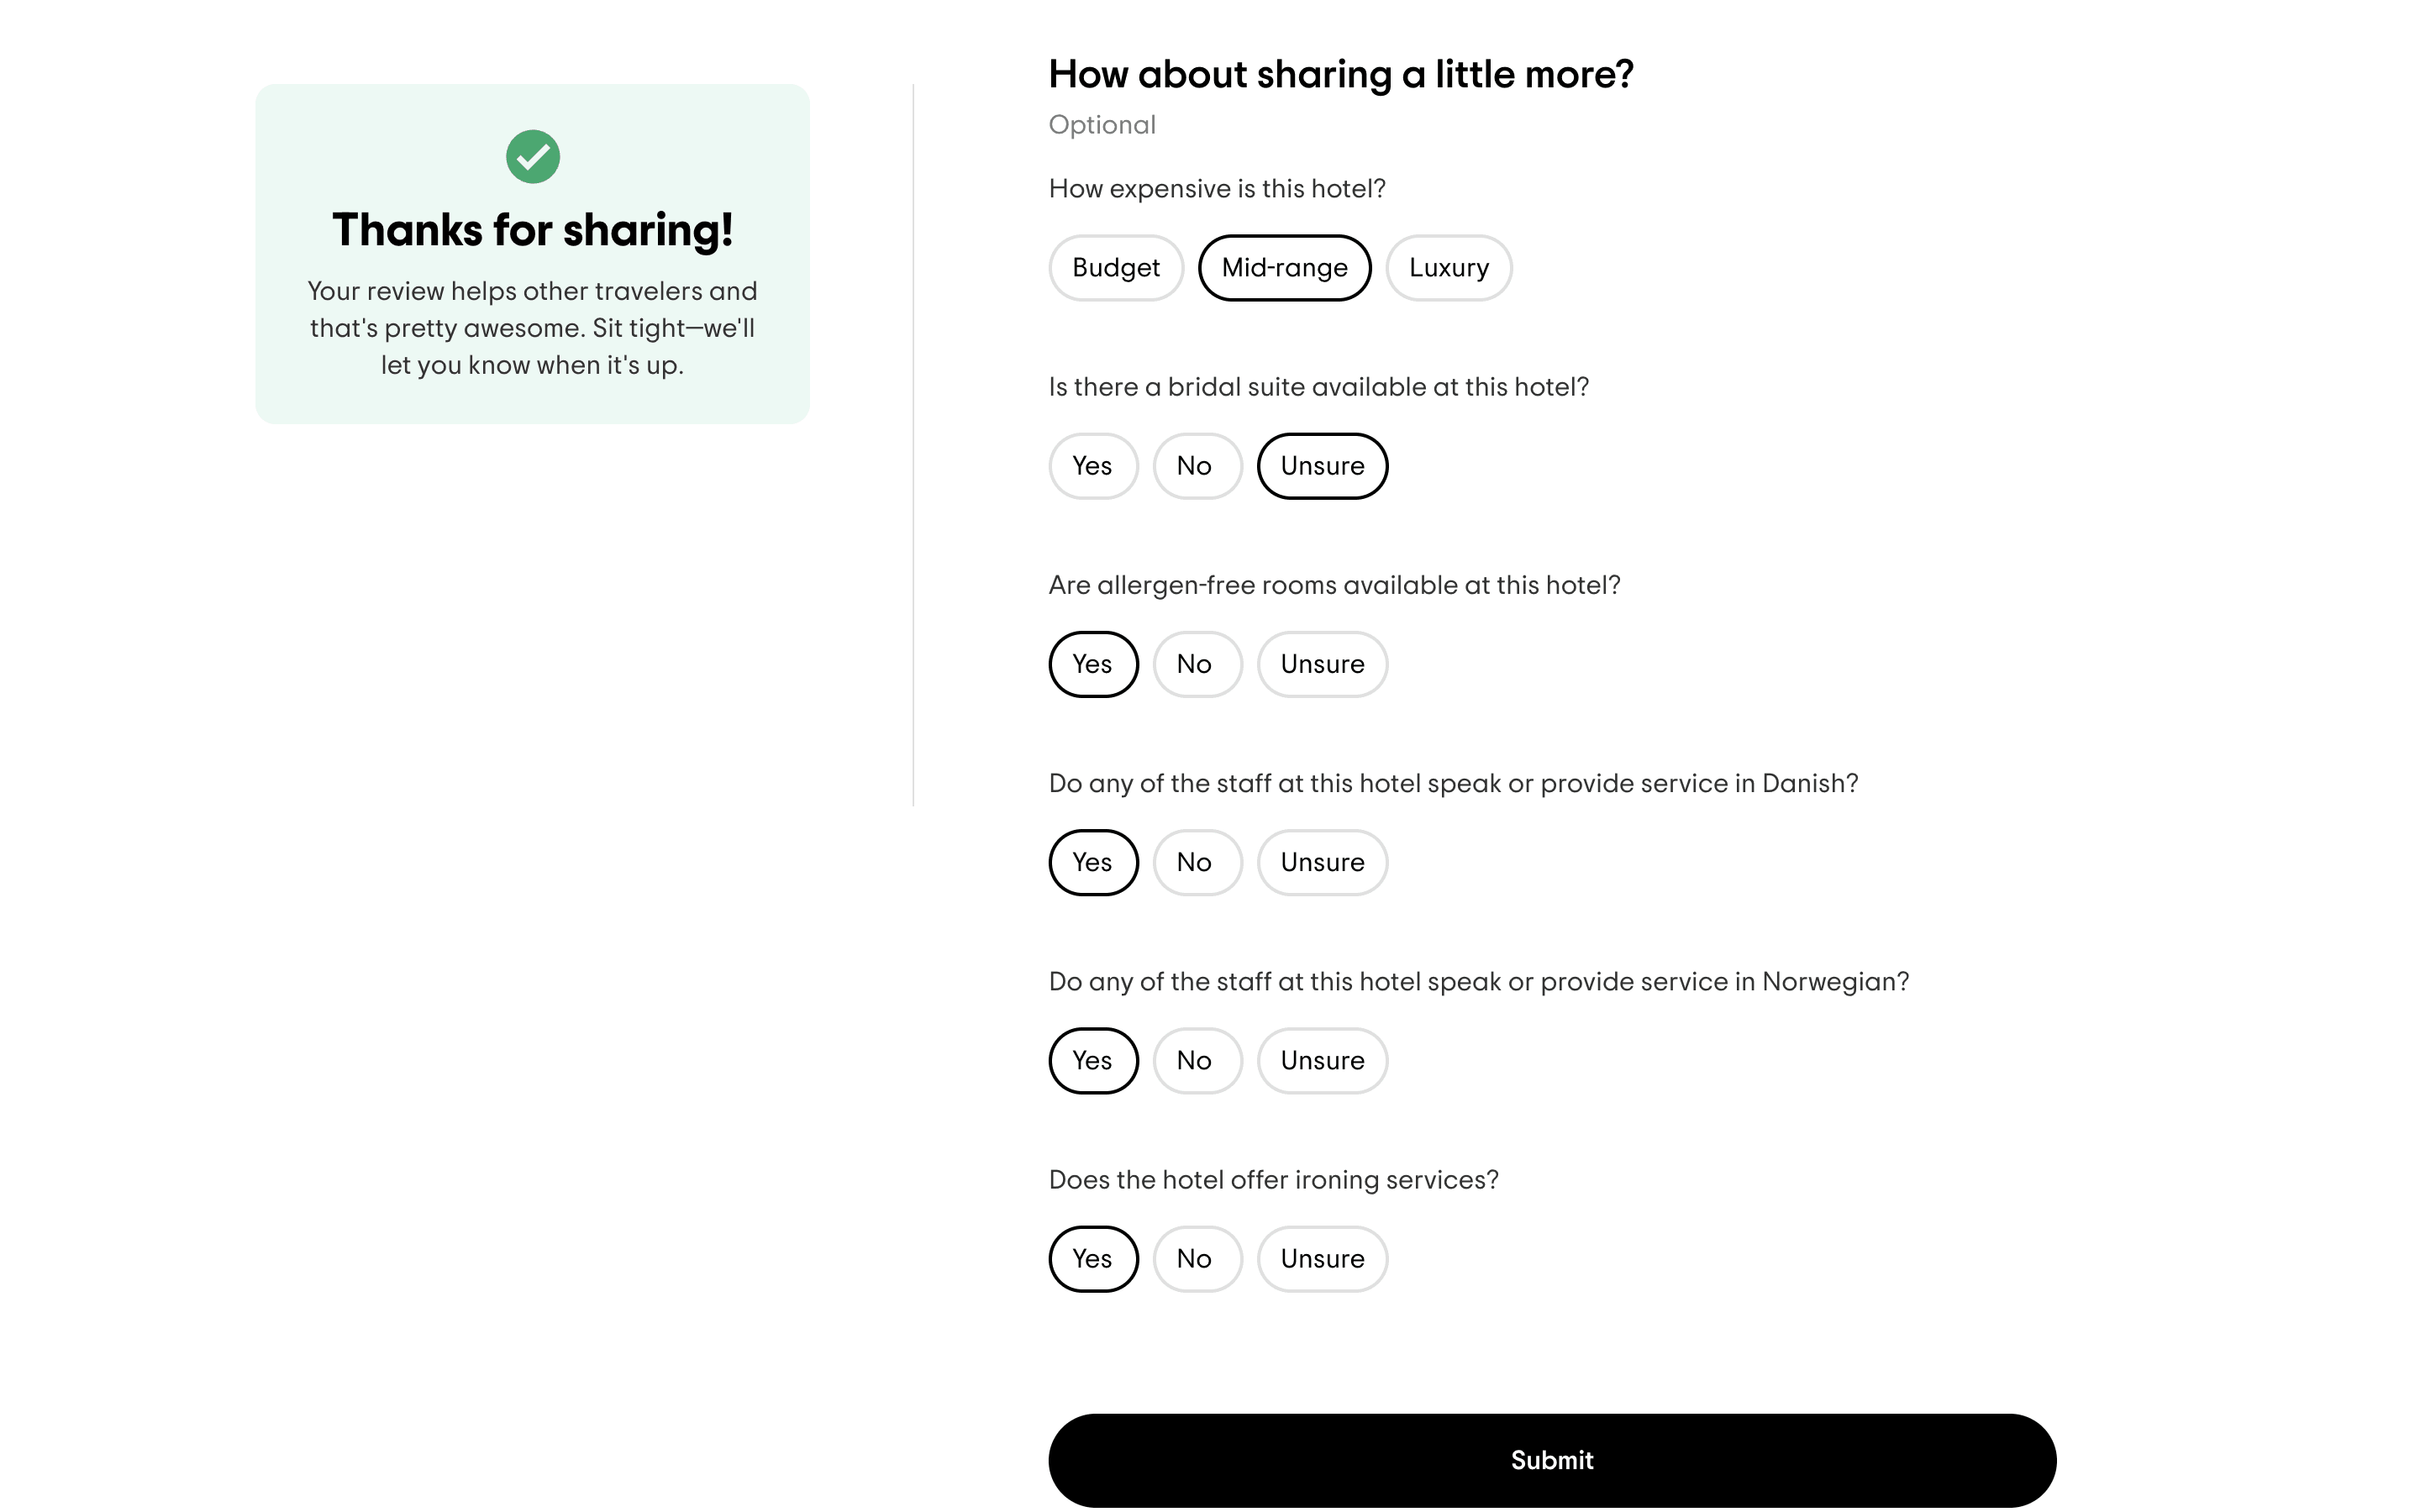The height and width of the screenshot is (1512, 2420).
Task: Click the green checkmark confirmation icon
Action: pos(532,157)
